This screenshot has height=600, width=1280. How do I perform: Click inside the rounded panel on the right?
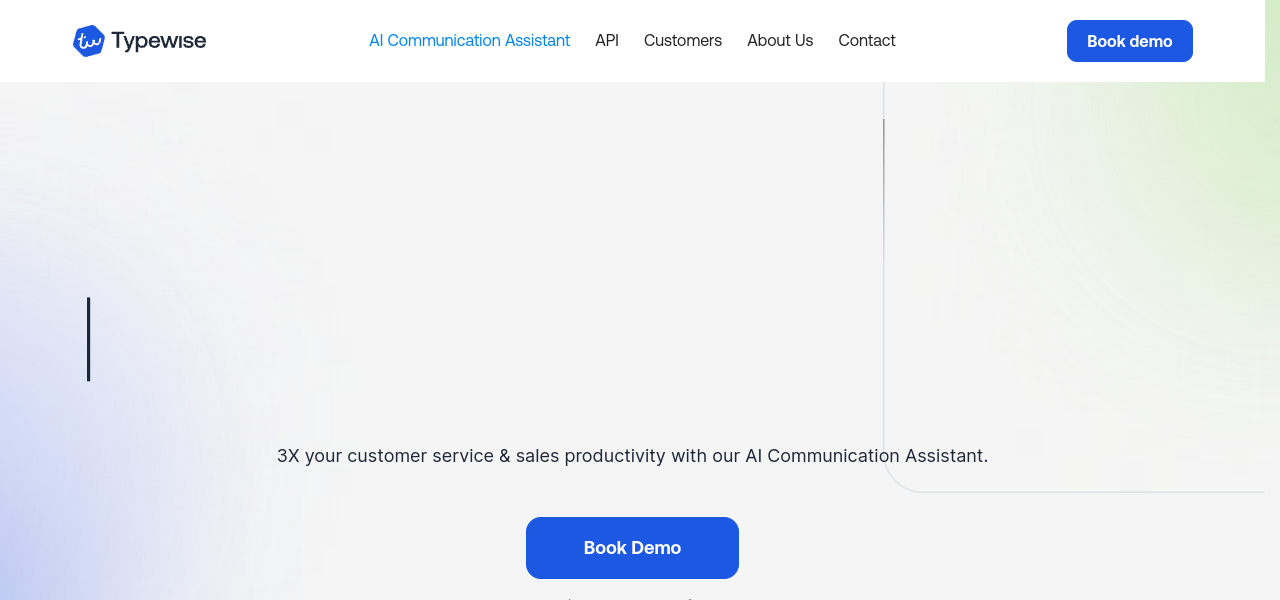[1070, 300]
